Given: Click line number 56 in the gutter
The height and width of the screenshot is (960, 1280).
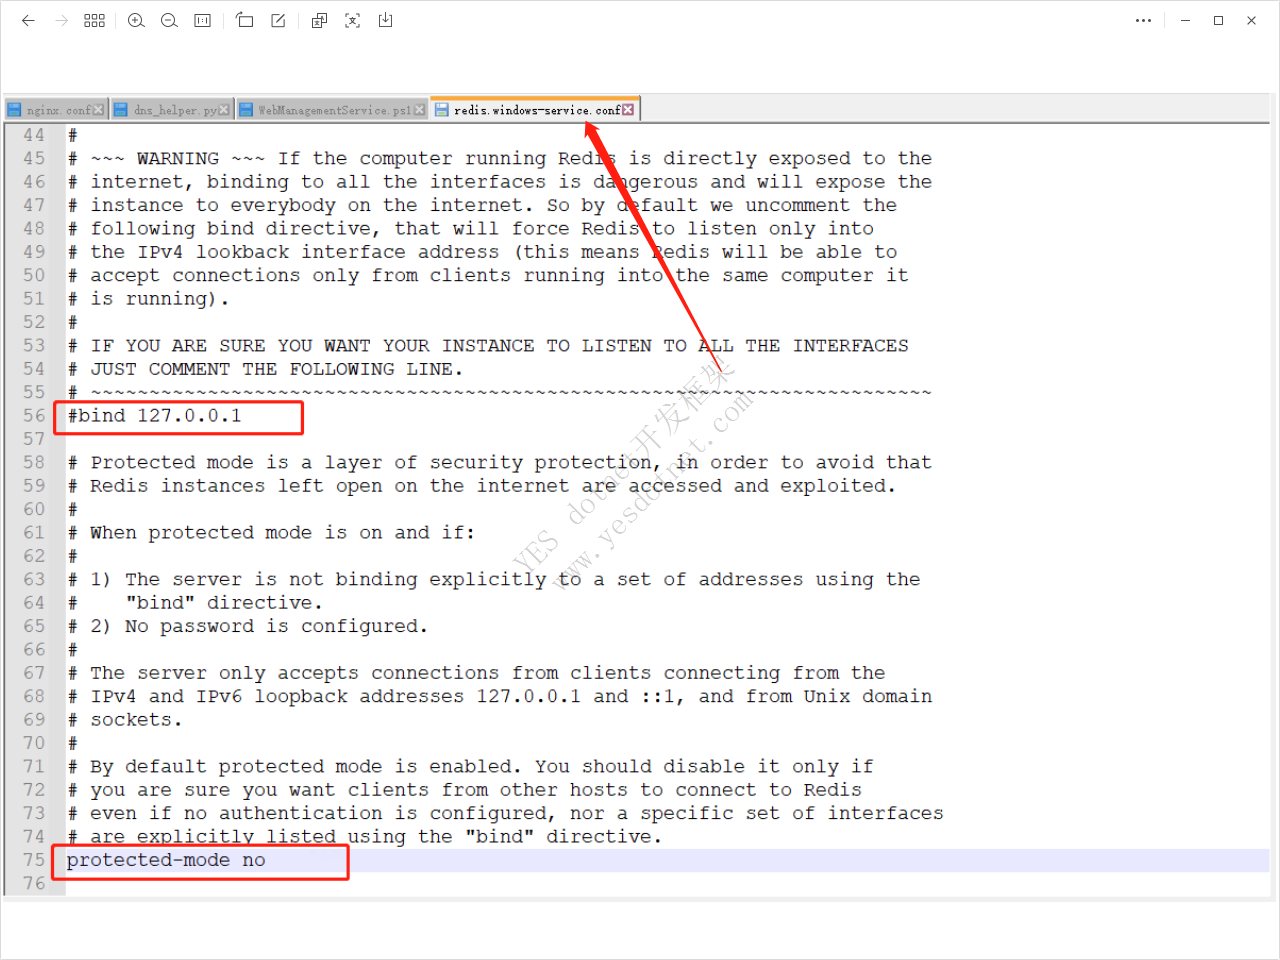Looking at the screenshot, I should coord(34,416).
